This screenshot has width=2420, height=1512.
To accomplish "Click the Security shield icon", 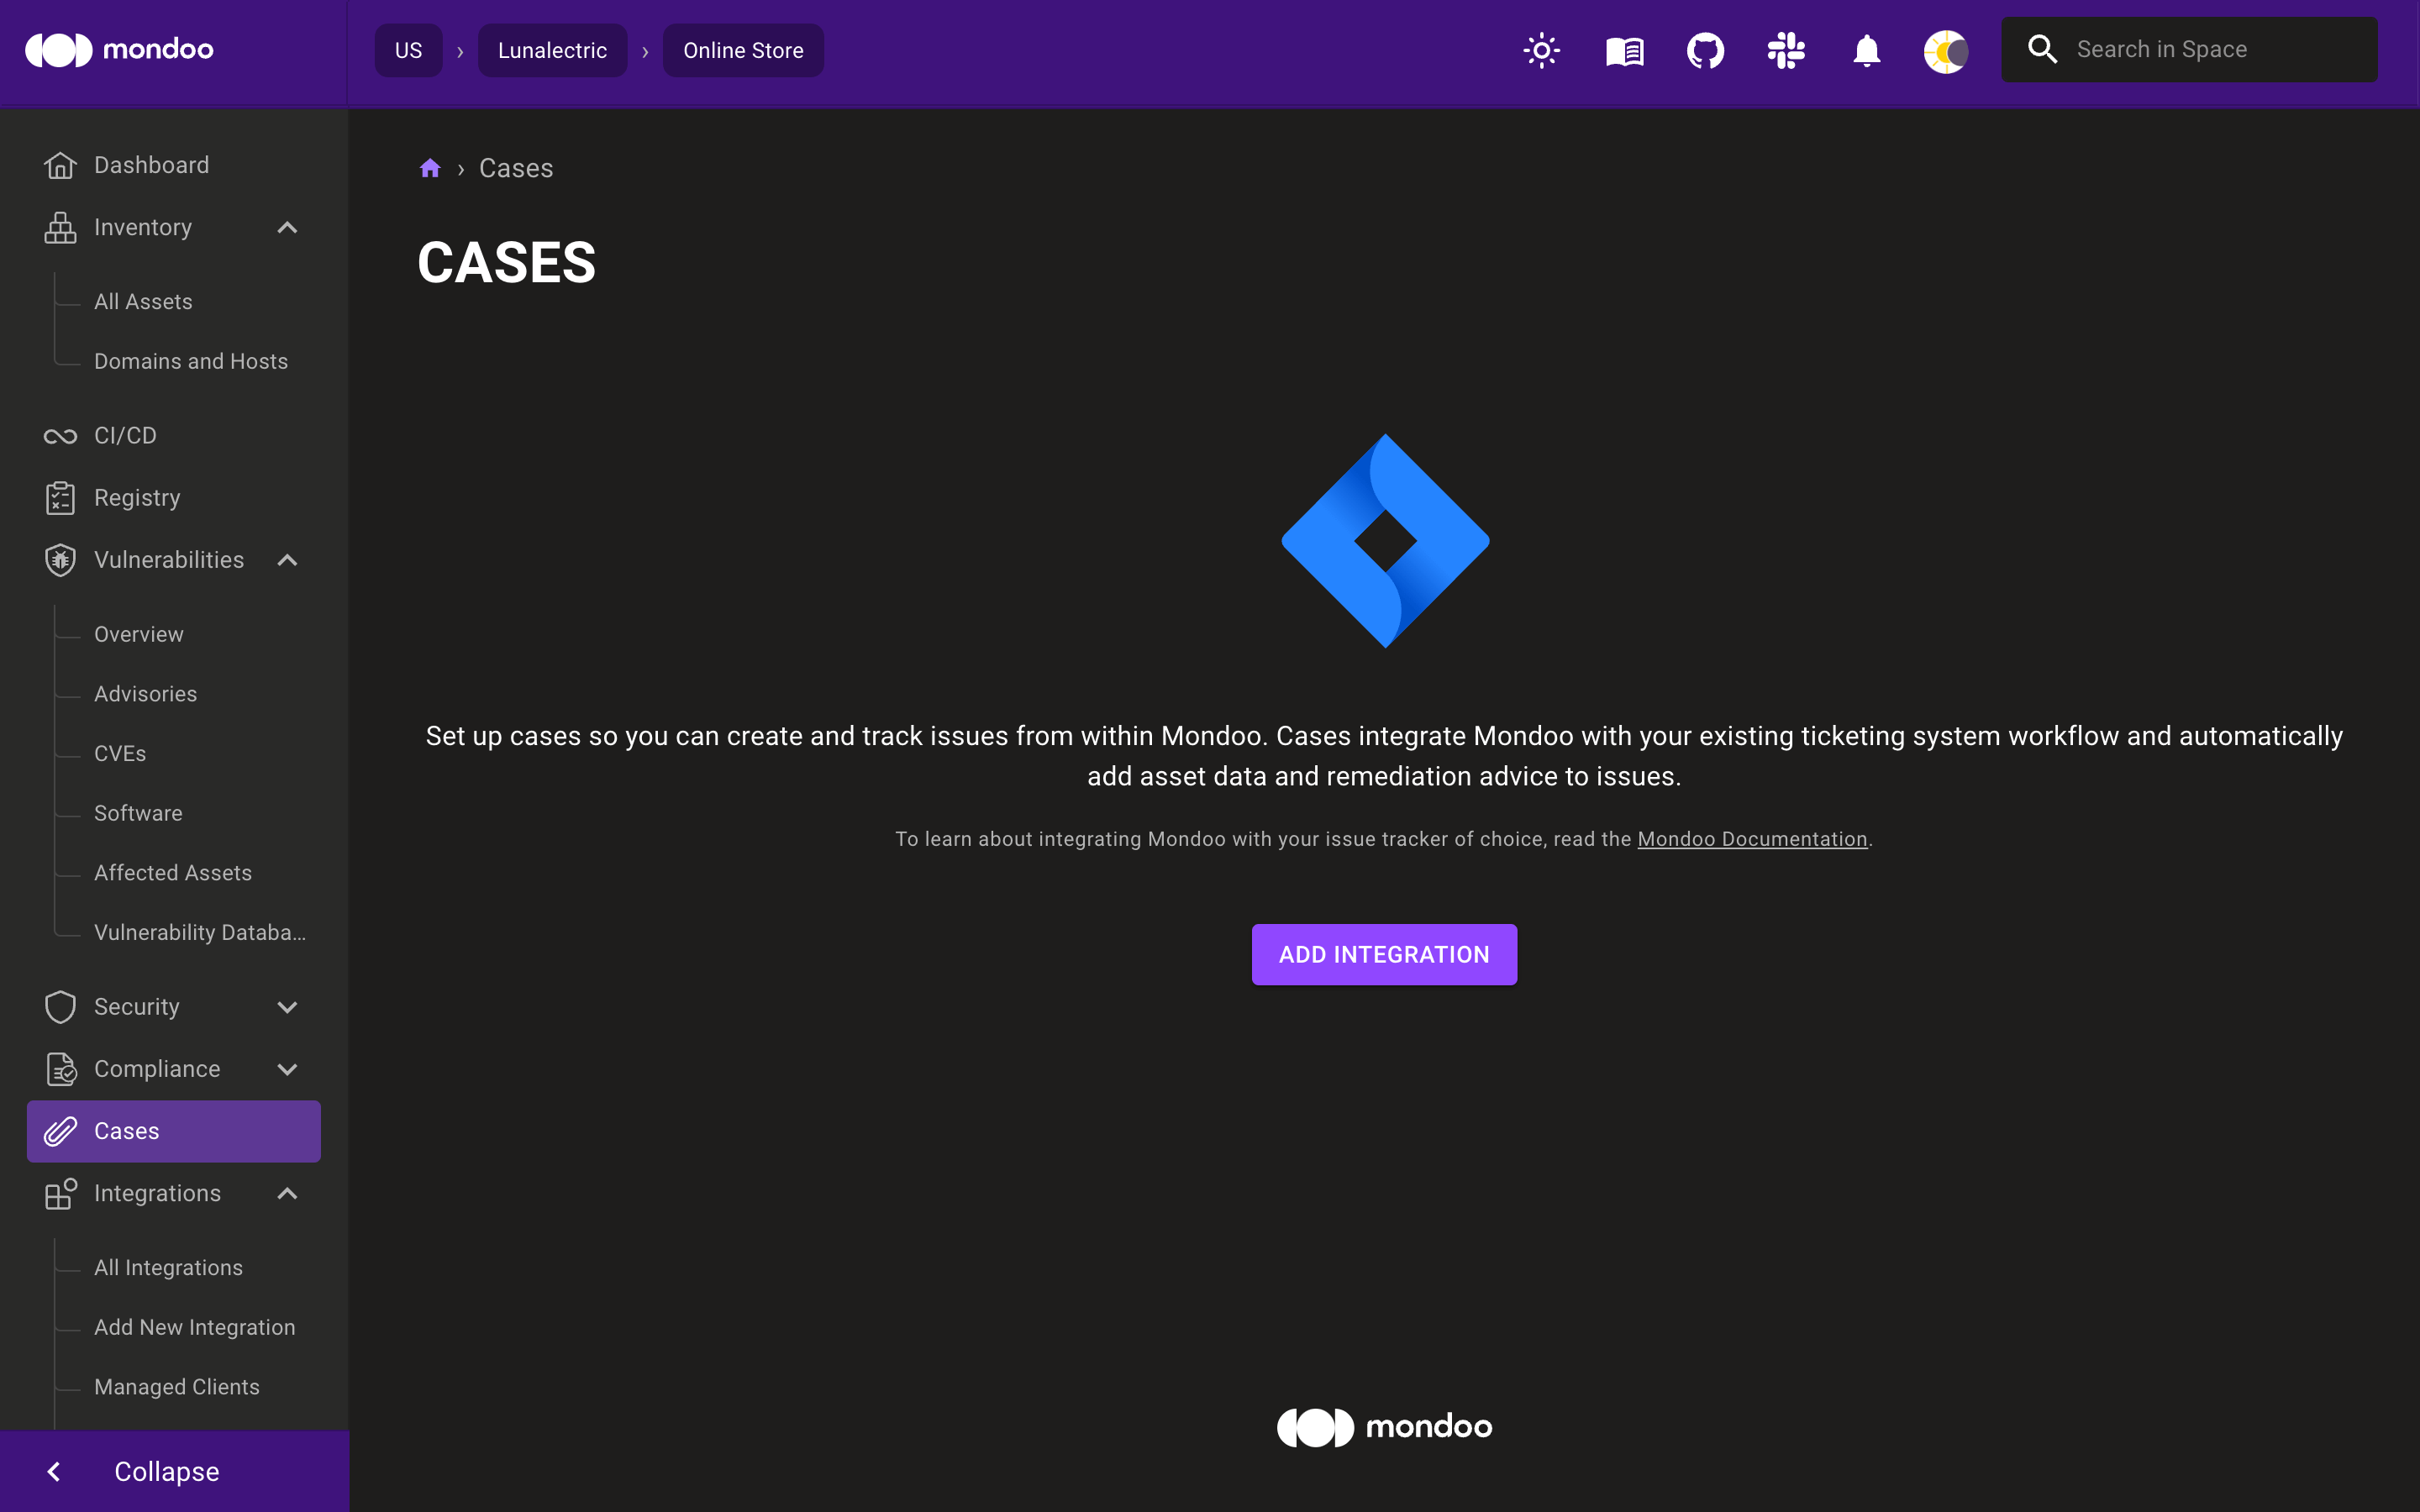I will tap(57, 1007).
